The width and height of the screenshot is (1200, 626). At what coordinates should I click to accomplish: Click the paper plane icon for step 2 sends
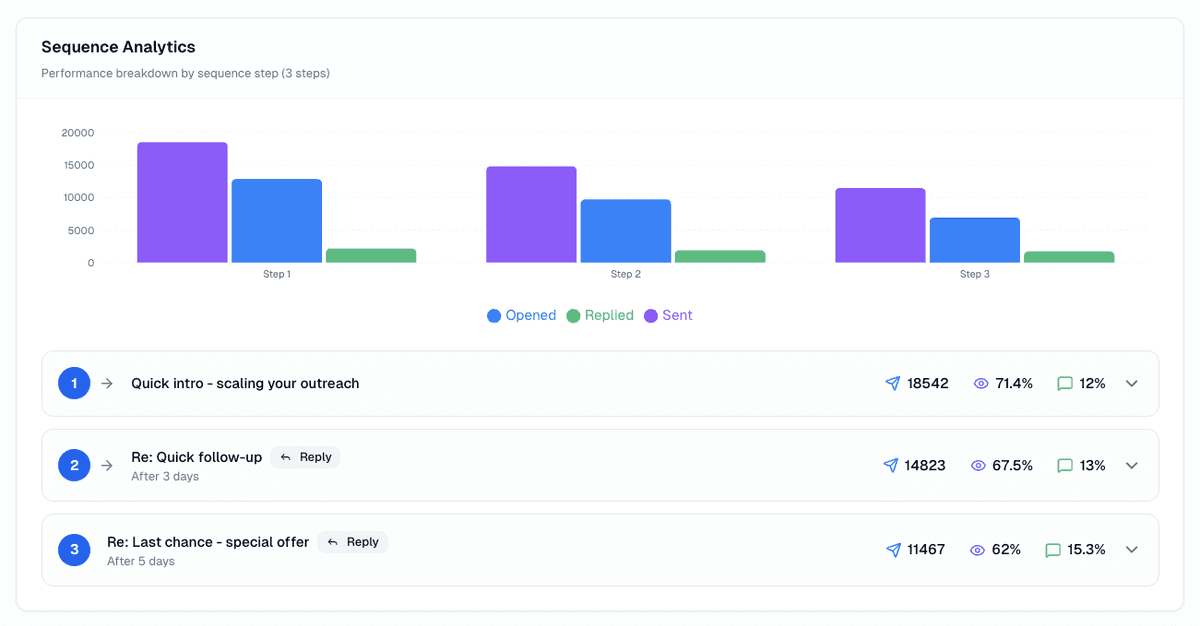pyautogui.click(x=890, y=465)
